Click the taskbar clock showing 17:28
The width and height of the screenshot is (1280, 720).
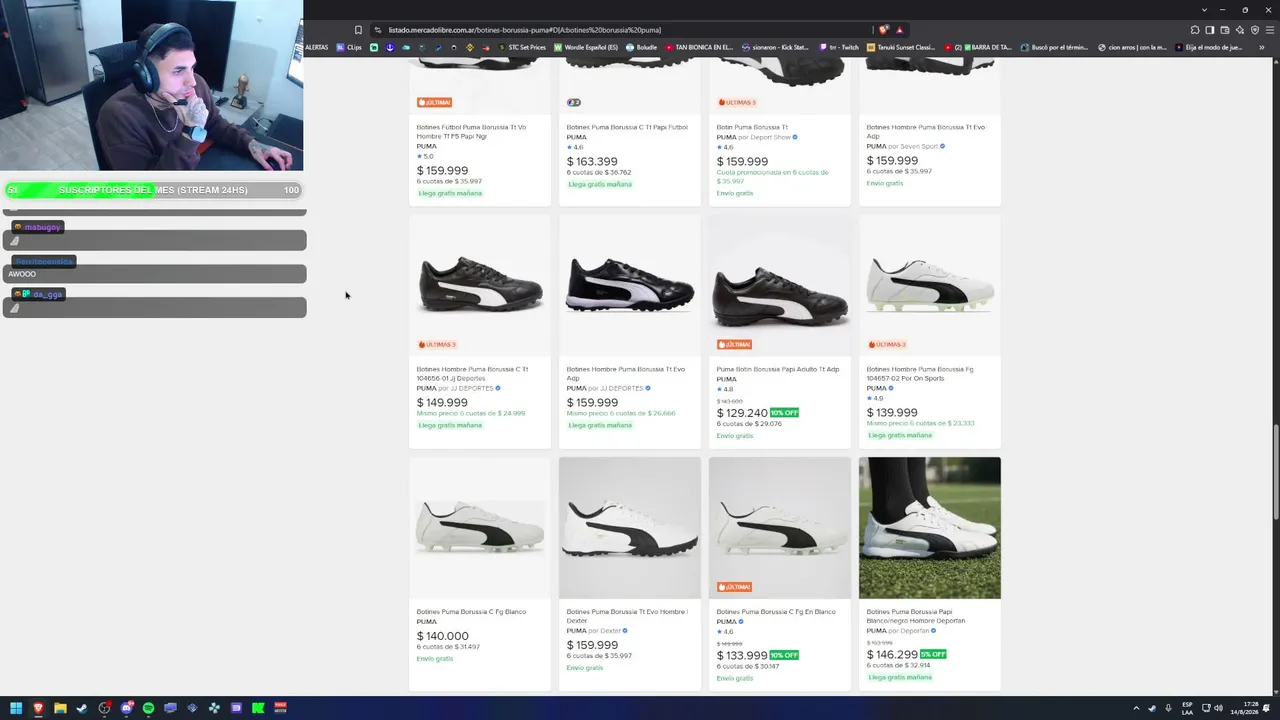tap(1244, 708)
